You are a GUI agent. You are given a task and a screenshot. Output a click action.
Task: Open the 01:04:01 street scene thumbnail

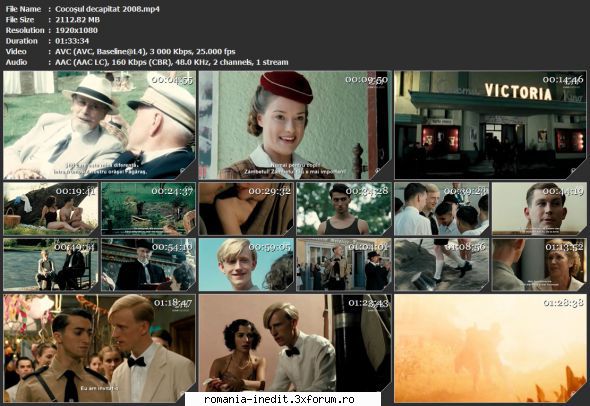tap(344, 265)
